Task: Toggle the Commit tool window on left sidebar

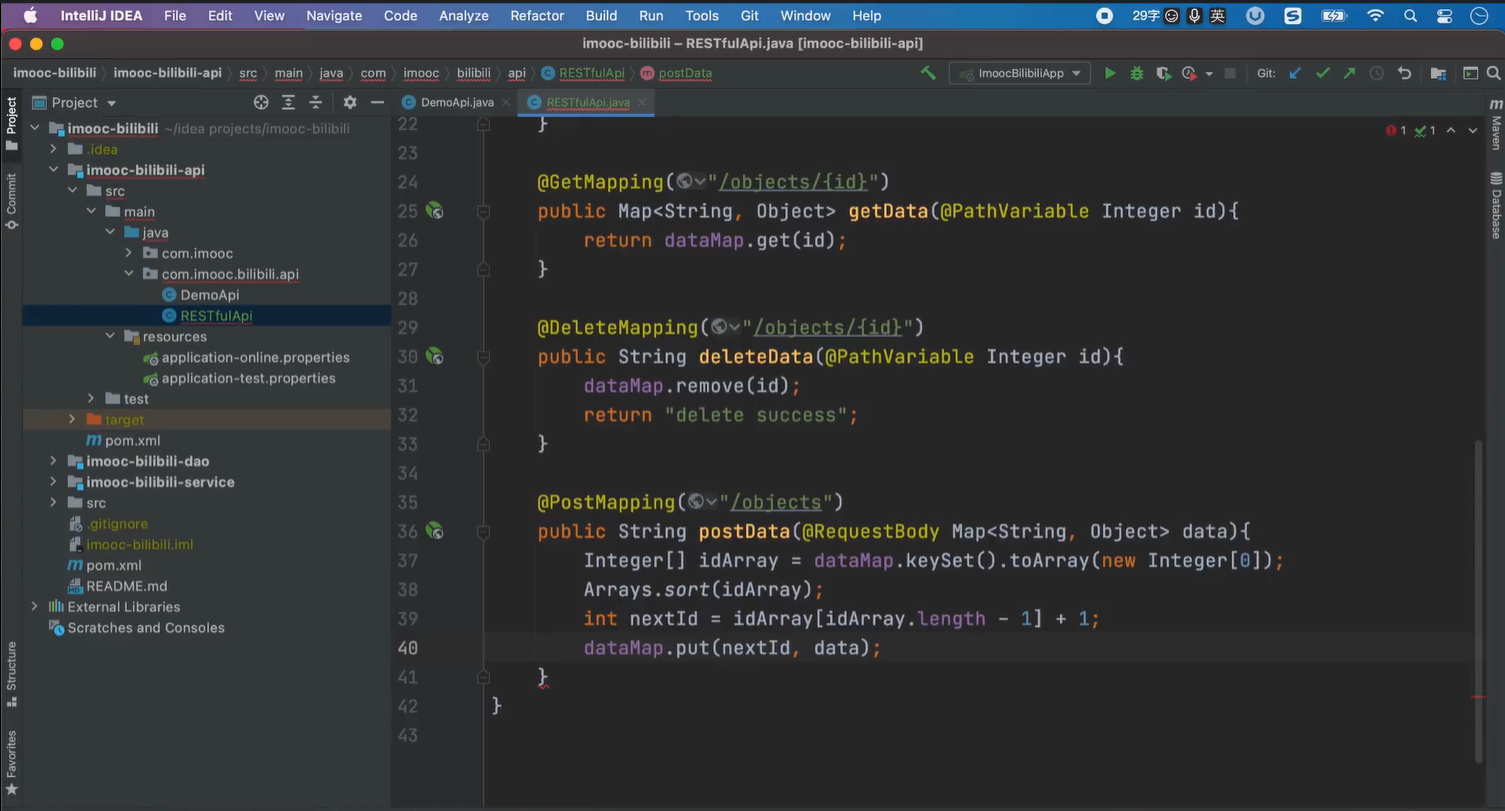Action: (x=11, y=199)
